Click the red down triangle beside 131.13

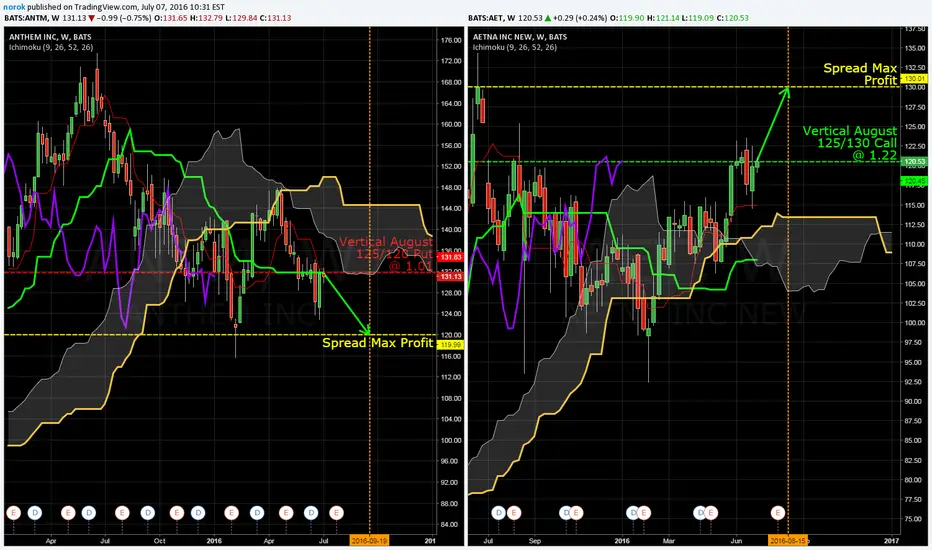(92, 18)
